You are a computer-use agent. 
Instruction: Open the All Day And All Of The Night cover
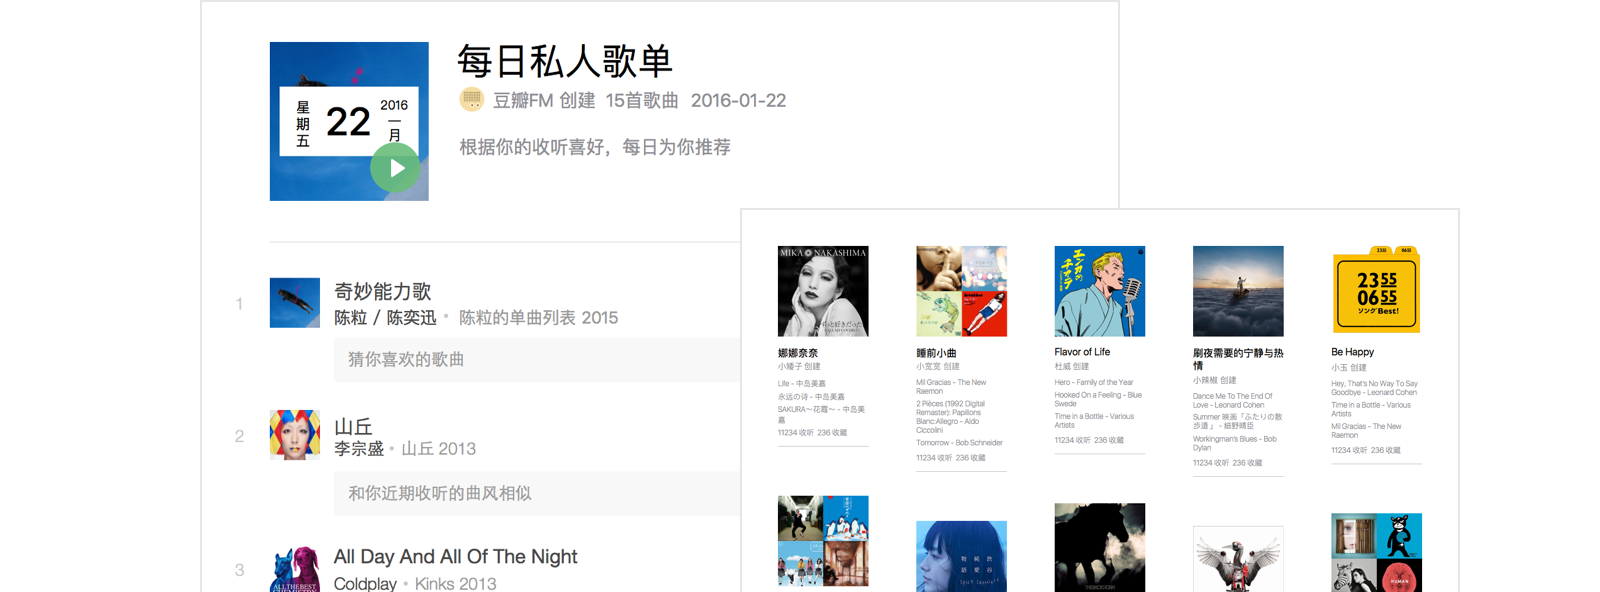tap(294, 569)
